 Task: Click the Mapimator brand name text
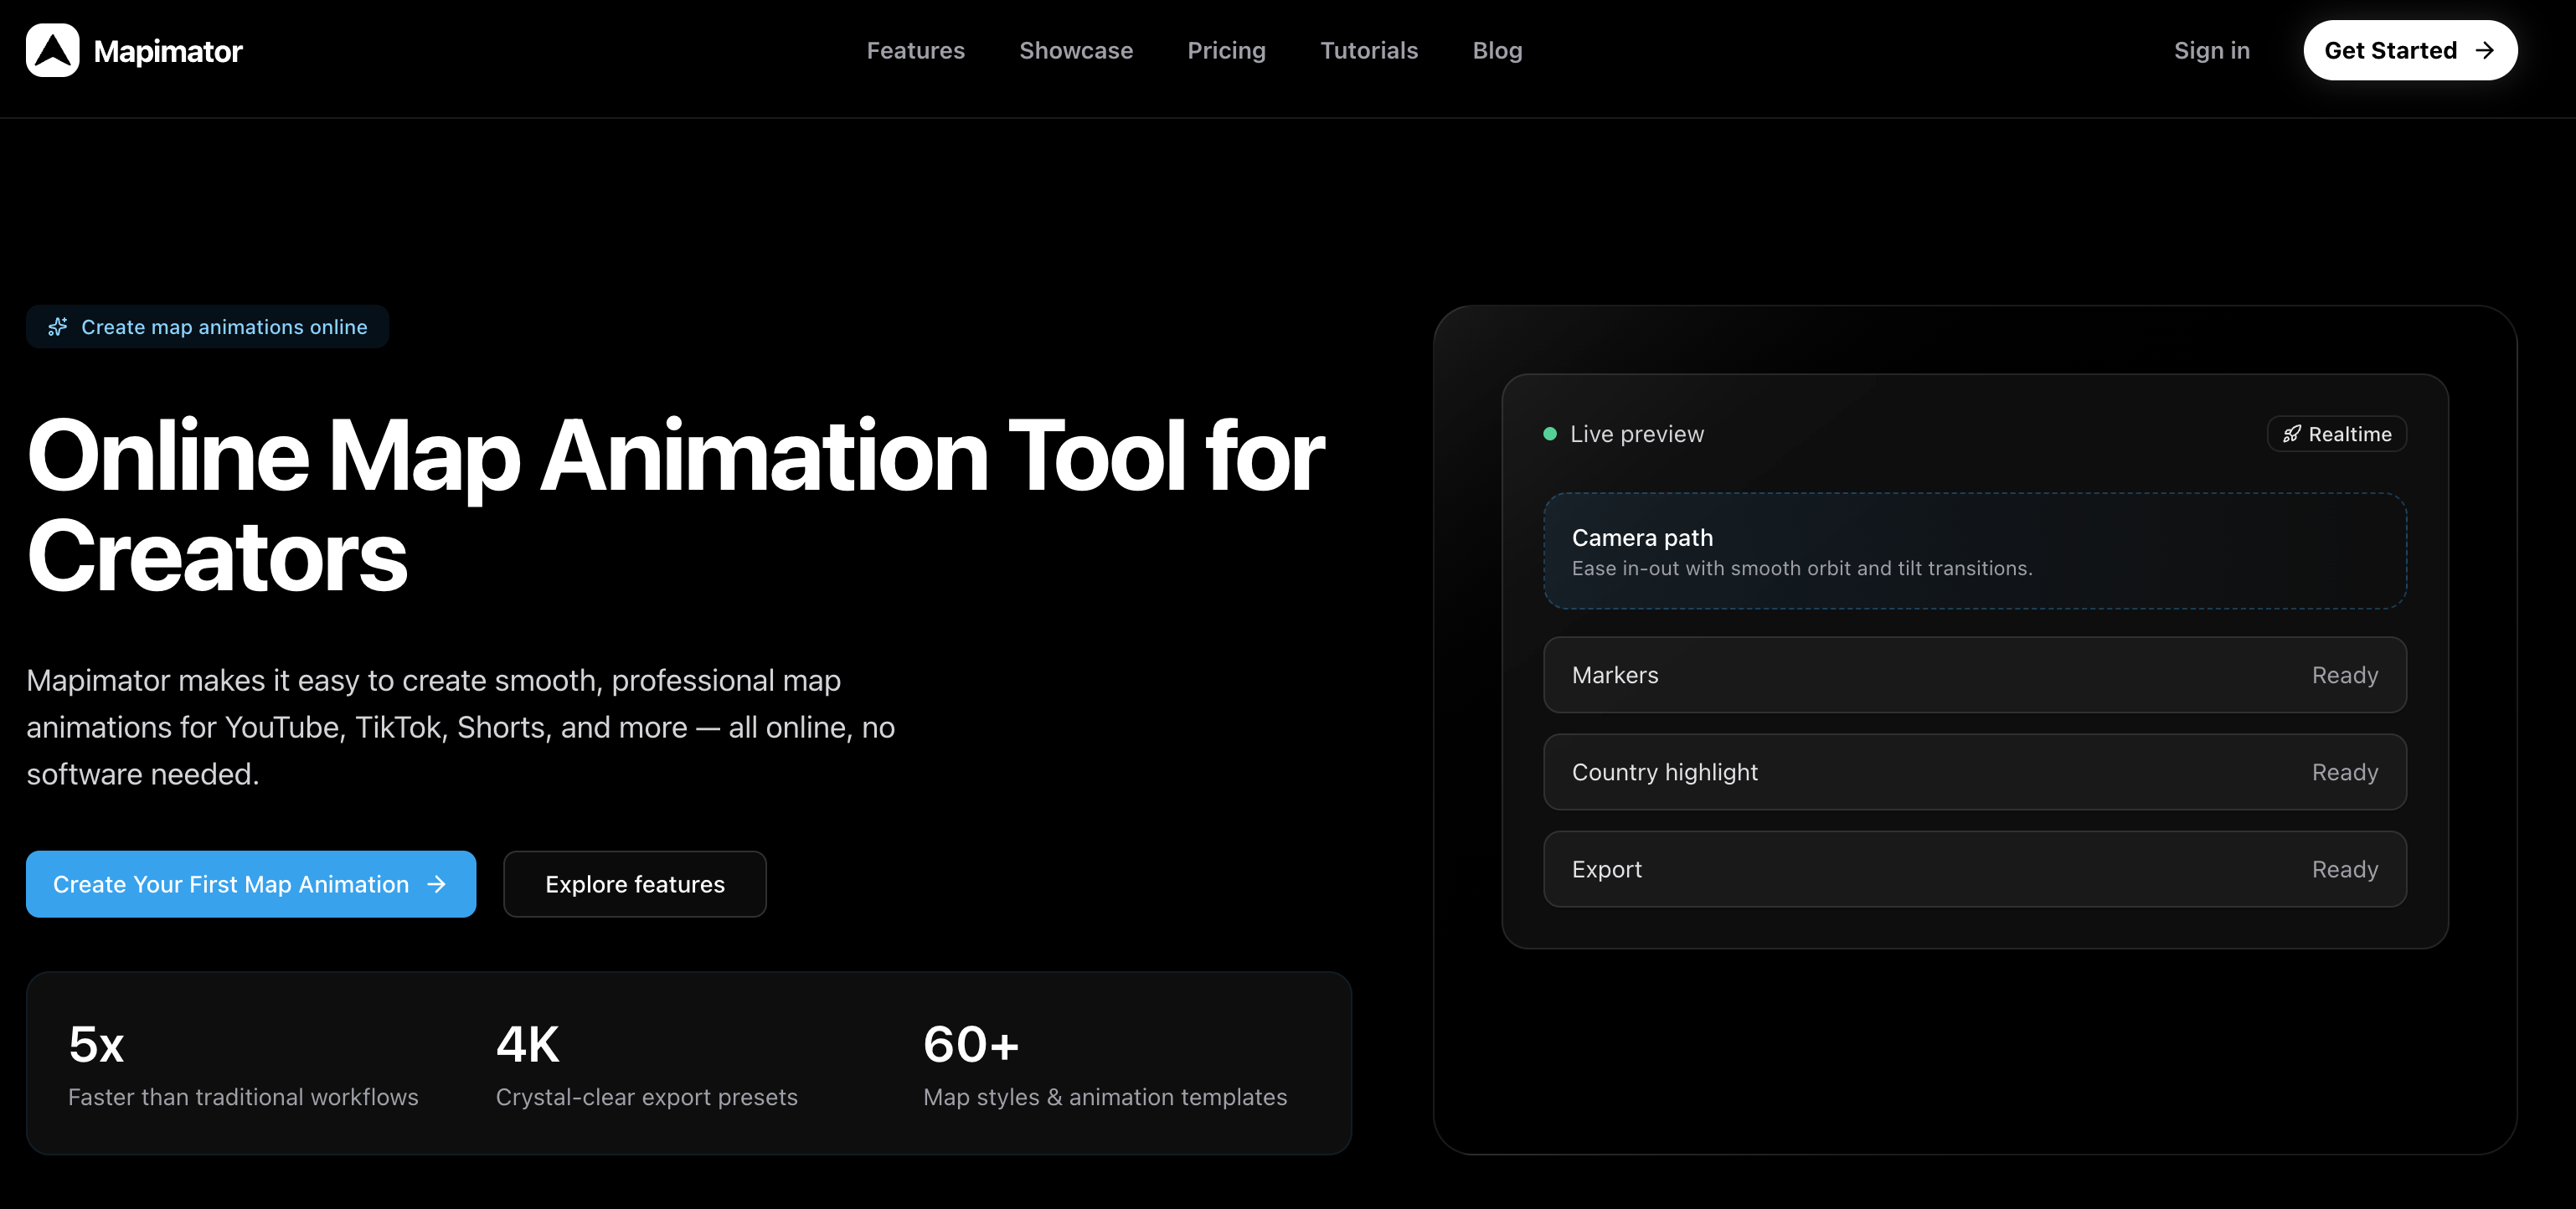coord(168,51)
